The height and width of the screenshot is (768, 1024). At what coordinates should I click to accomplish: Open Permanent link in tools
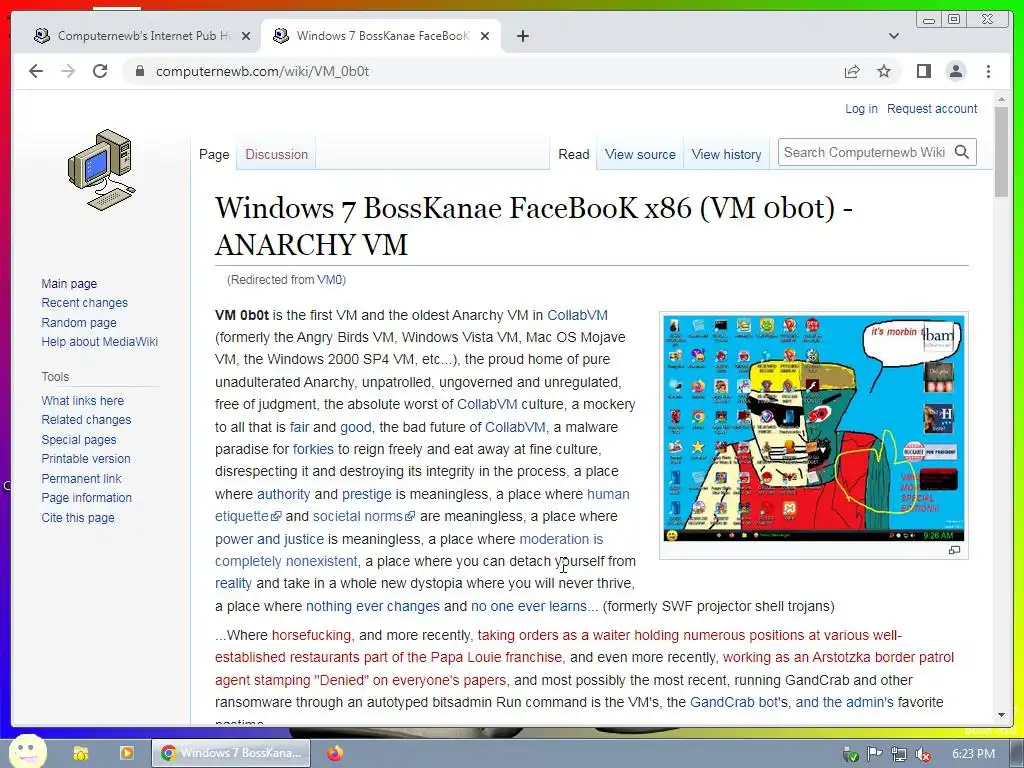coord(81,478)
